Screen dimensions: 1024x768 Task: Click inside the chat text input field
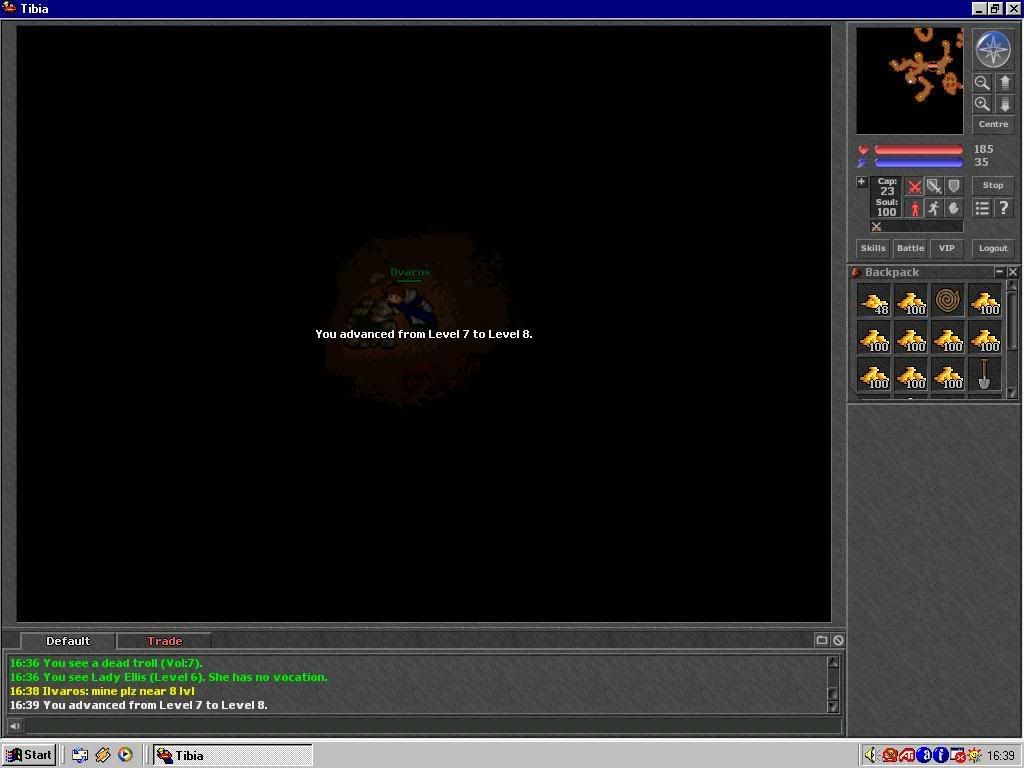click(432, 726)
